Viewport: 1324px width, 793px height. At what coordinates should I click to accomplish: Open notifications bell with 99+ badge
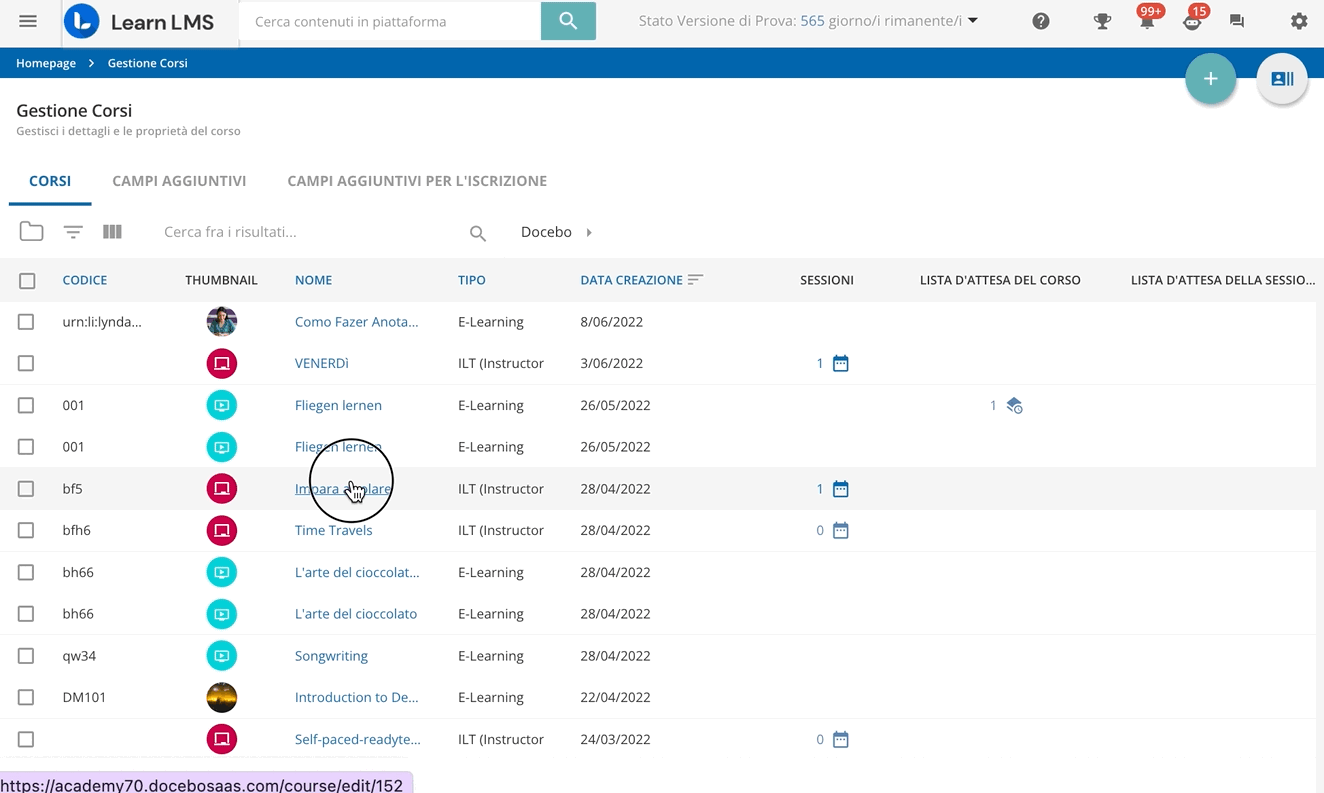pyautogui.click(x=1147, y=21)
